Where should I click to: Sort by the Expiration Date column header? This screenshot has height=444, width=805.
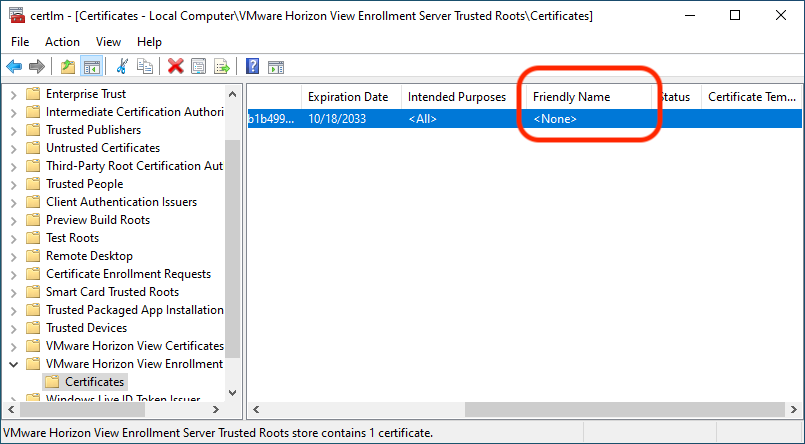(348, 97)
